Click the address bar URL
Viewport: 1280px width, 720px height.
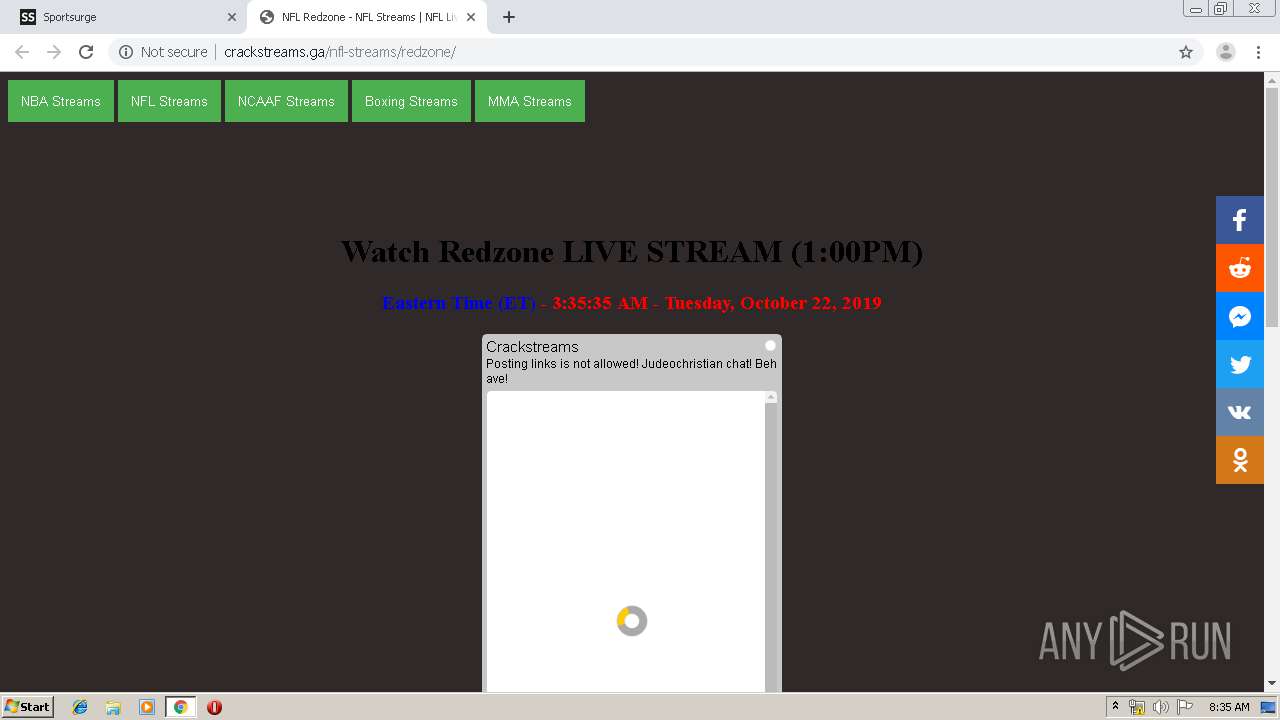coord(340,52)
